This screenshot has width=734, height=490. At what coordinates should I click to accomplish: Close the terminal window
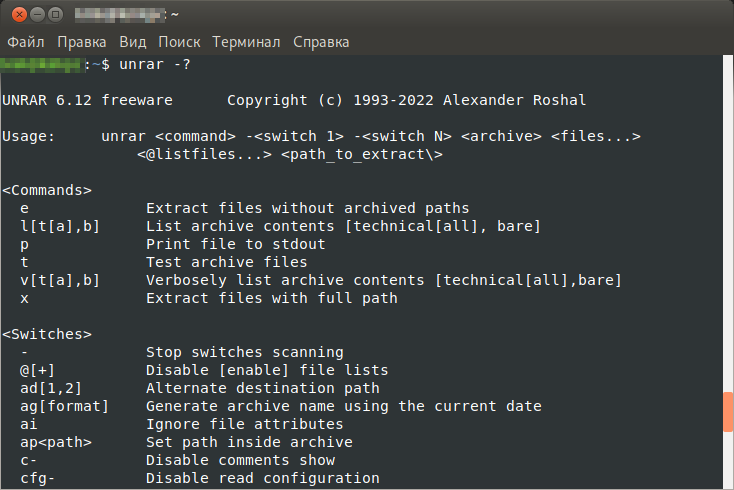pos(14,15)
